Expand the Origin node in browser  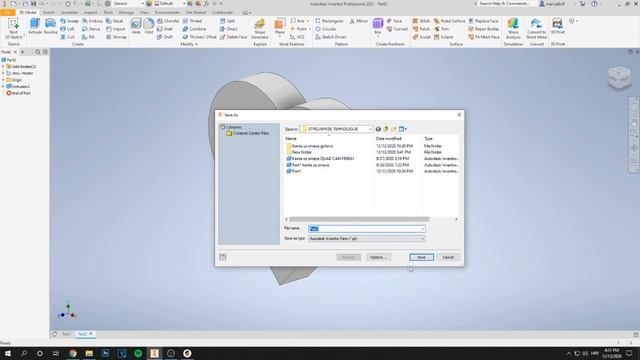pos(3,80)
